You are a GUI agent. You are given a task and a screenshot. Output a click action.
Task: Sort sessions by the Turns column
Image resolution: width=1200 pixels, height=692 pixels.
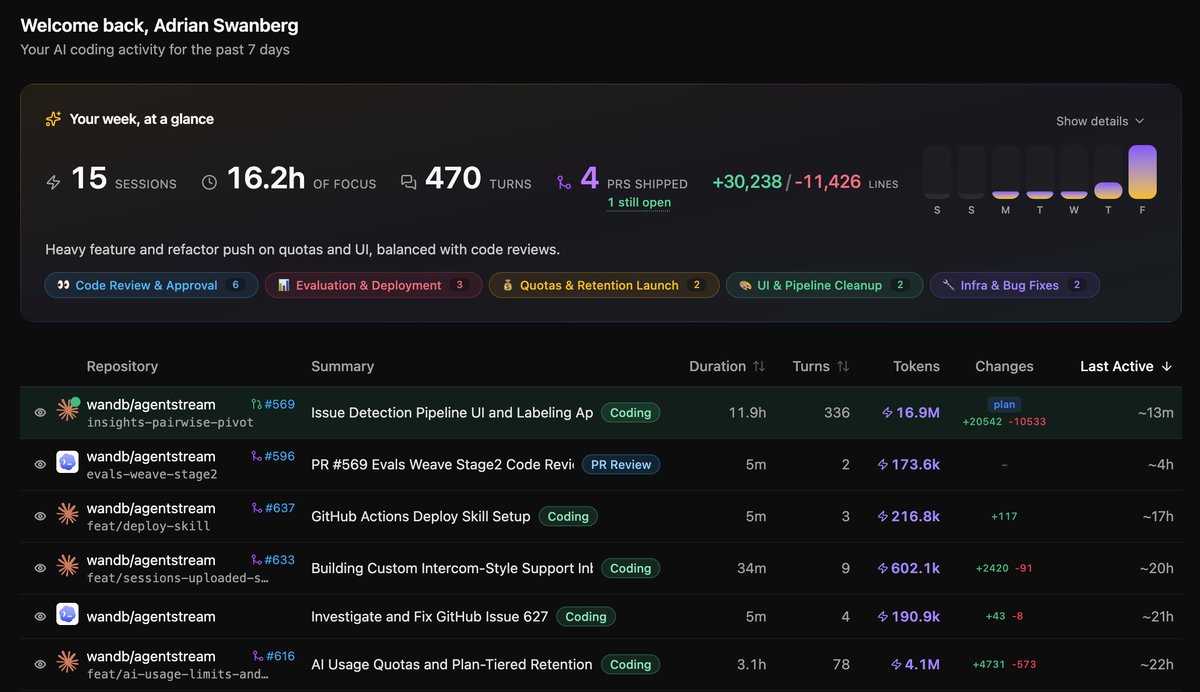tap(821, 366)
